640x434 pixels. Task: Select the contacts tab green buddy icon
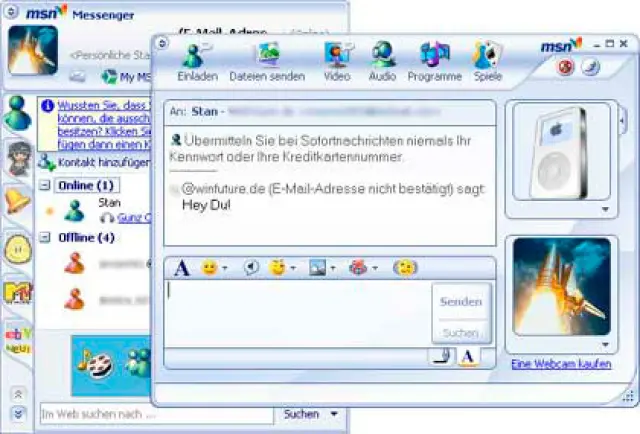pos(18,113)
